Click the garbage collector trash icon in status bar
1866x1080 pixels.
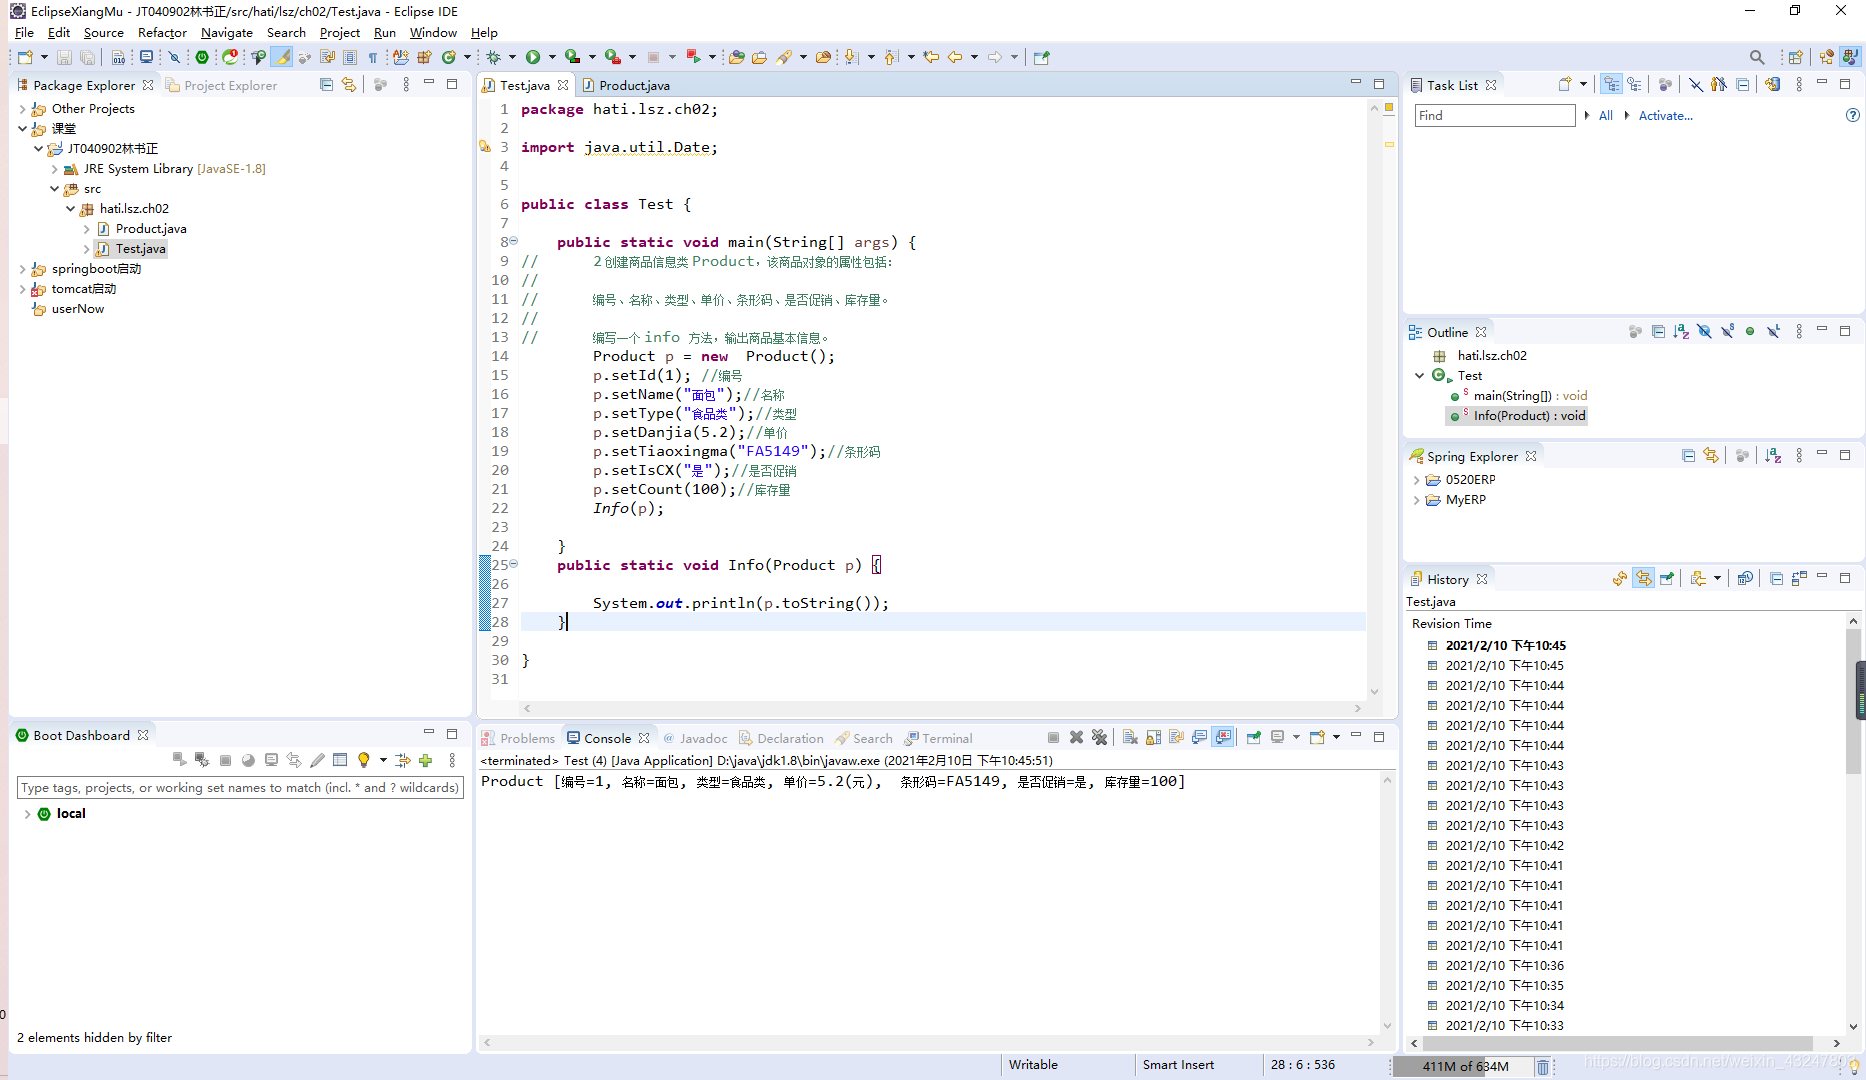point(1543,1066)
